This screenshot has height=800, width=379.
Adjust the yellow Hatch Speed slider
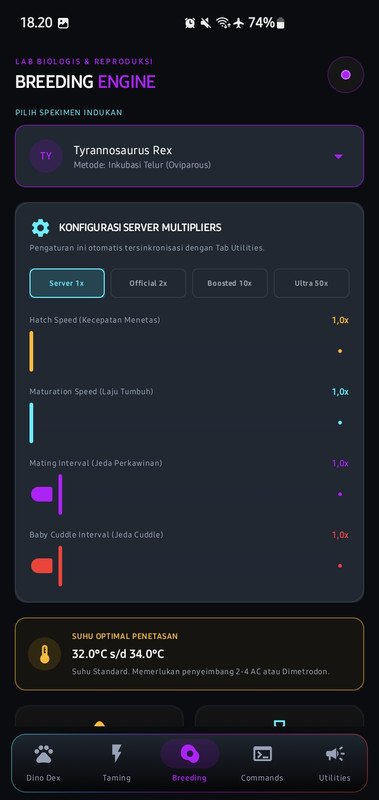[32, 351]
